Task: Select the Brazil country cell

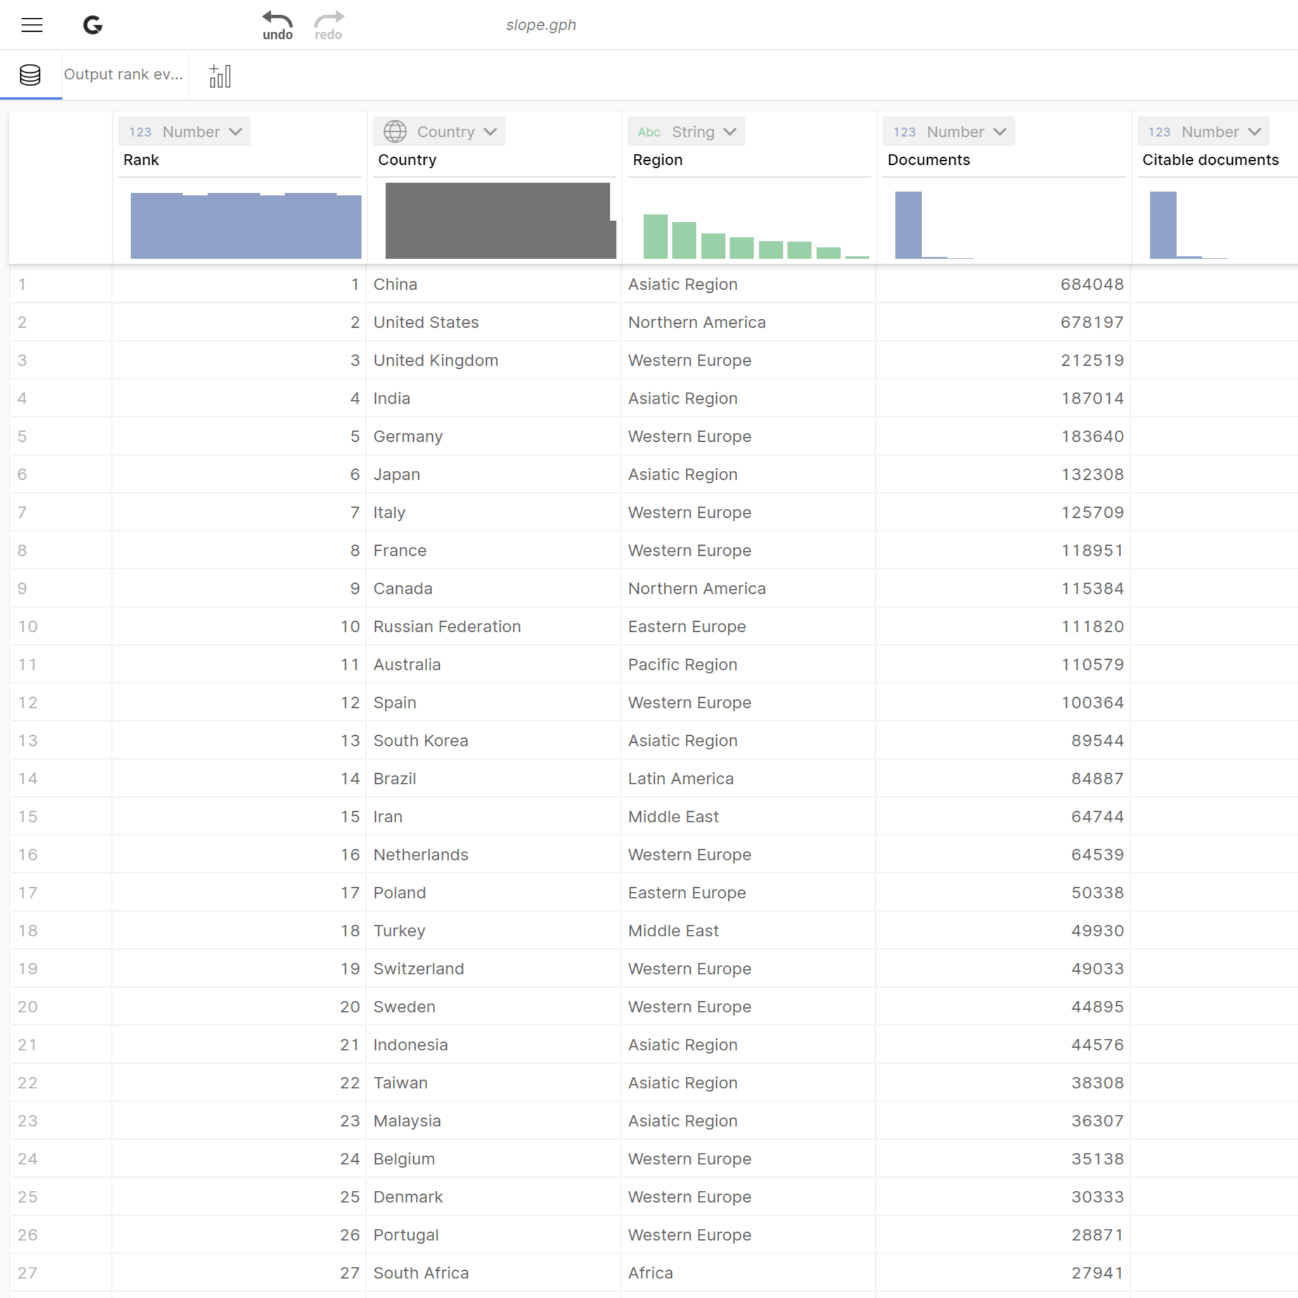Action: [x=494, y=778]
